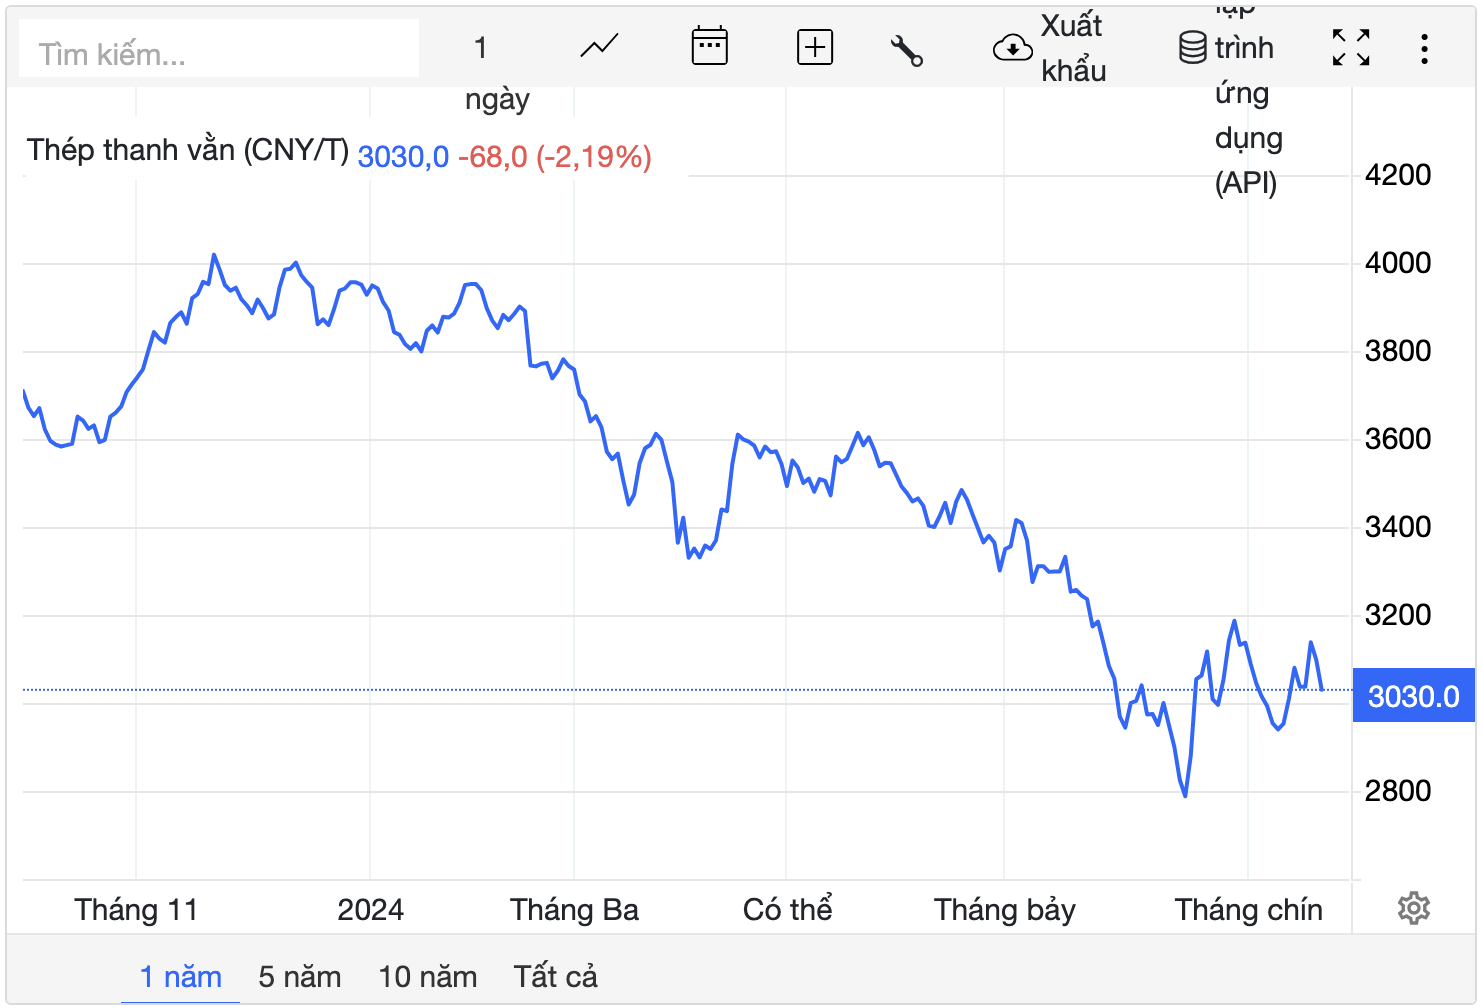The width and height of the screenshot is (1482, 1008).
Task: Switch to the '5 năm' range tab
Action: [300, 976]
